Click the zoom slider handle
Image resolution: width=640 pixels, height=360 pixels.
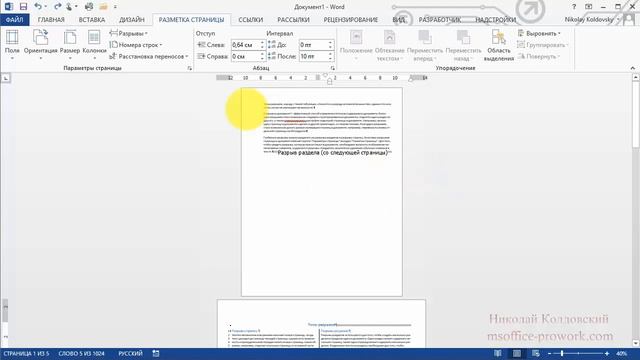click(x=562, y=353)
